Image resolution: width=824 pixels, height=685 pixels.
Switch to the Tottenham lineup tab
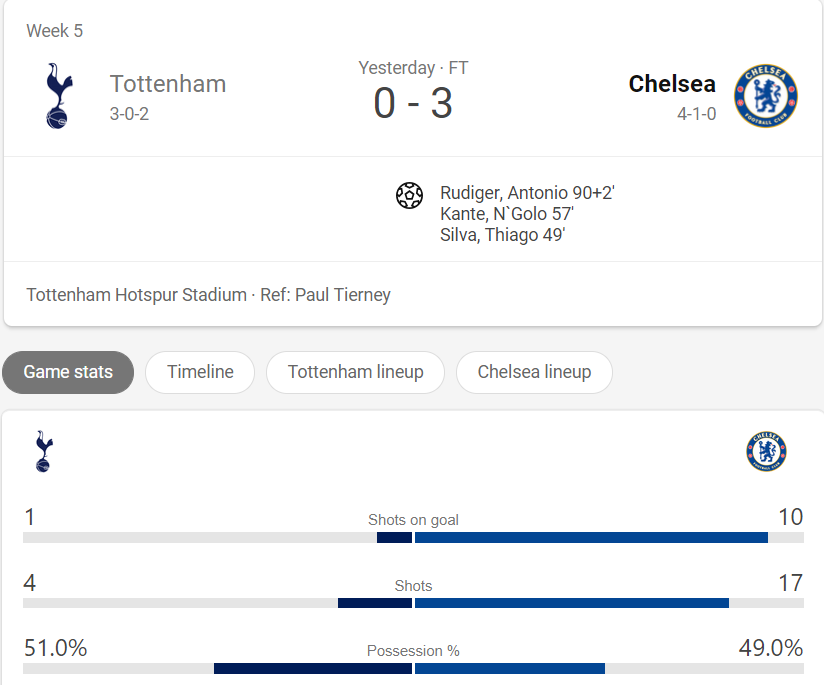pos(355,372)
